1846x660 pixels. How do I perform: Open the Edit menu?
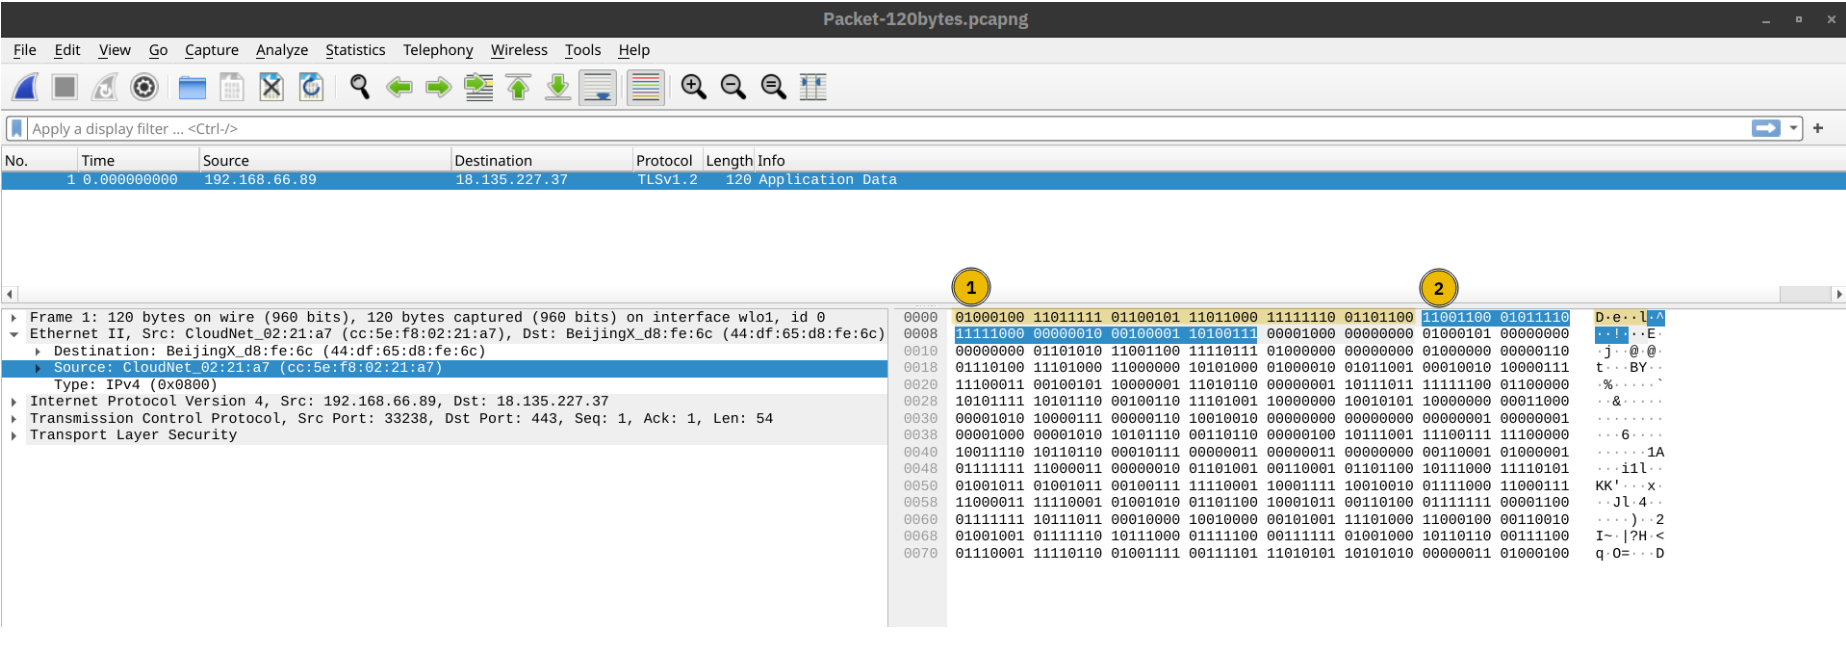(x=67, y=50)
